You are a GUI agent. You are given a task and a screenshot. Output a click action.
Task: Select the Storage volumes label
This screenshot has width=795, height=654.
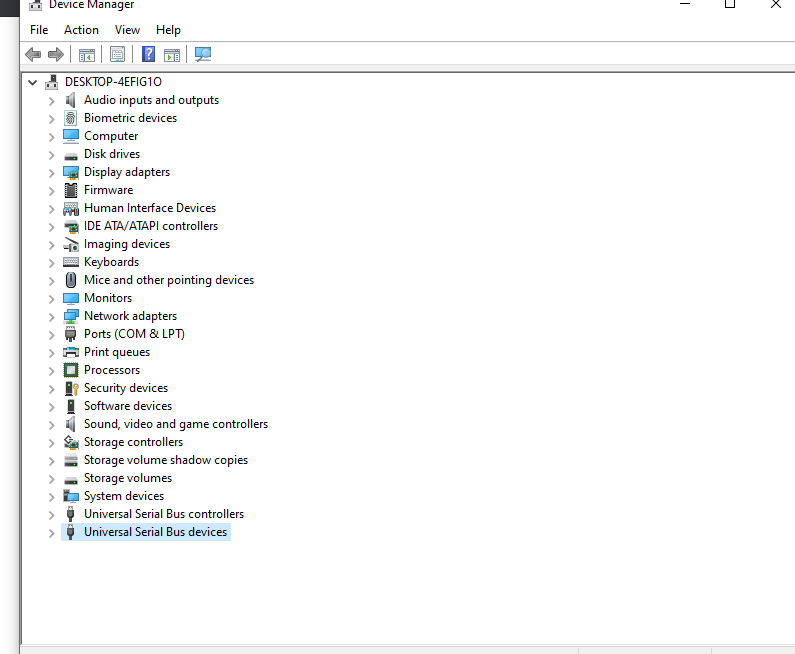128,478
